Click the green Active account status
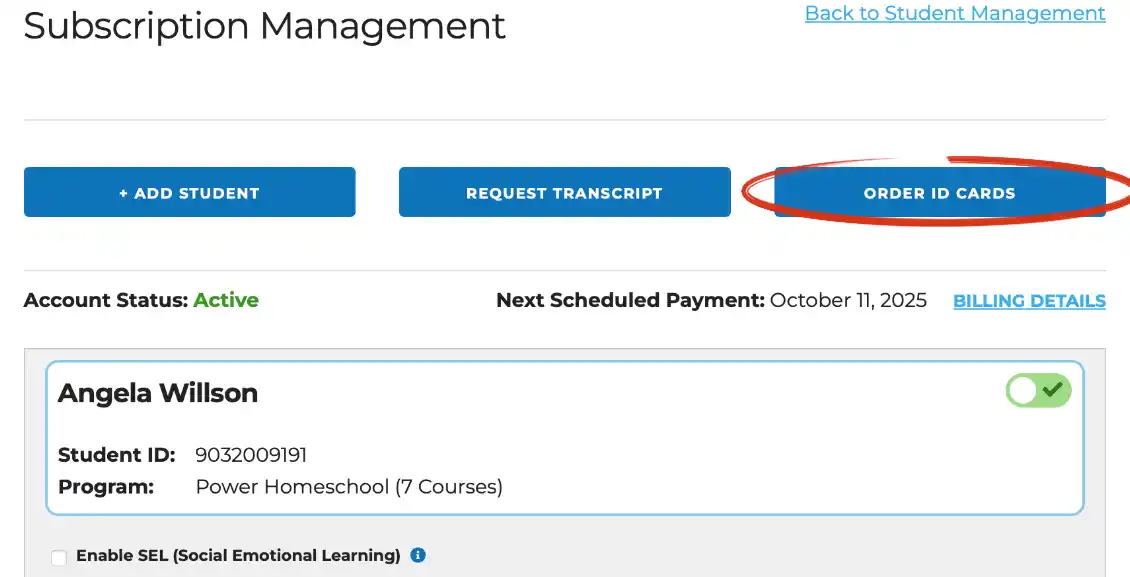 click(226, 300)
